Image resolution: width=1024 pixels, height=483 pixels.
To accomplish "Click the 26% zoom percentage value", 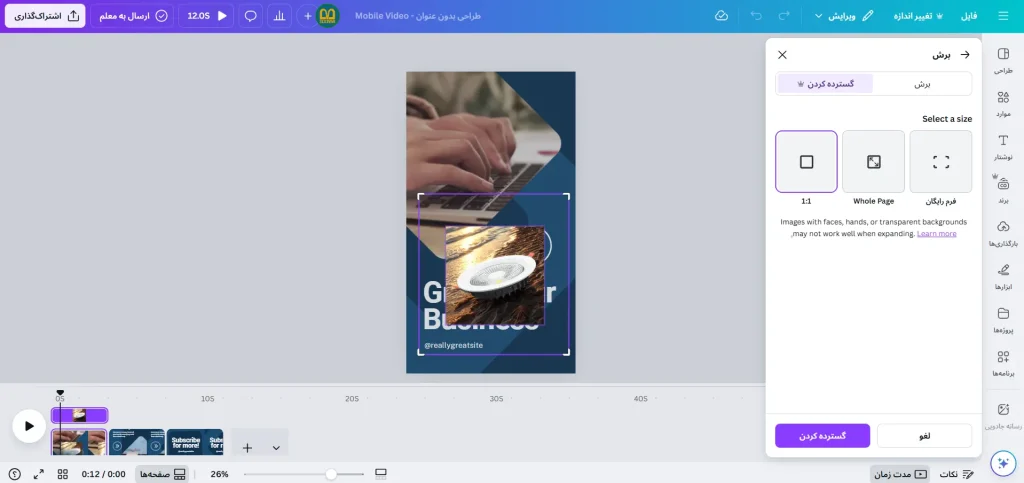I will [219, 474].
